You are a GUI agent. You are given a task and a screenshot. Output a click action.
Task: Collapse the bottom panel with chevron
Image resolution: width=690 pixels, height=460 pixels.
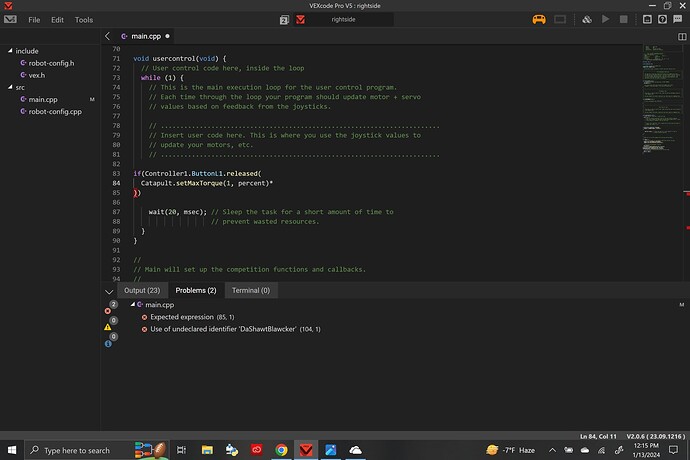[109, 291]
